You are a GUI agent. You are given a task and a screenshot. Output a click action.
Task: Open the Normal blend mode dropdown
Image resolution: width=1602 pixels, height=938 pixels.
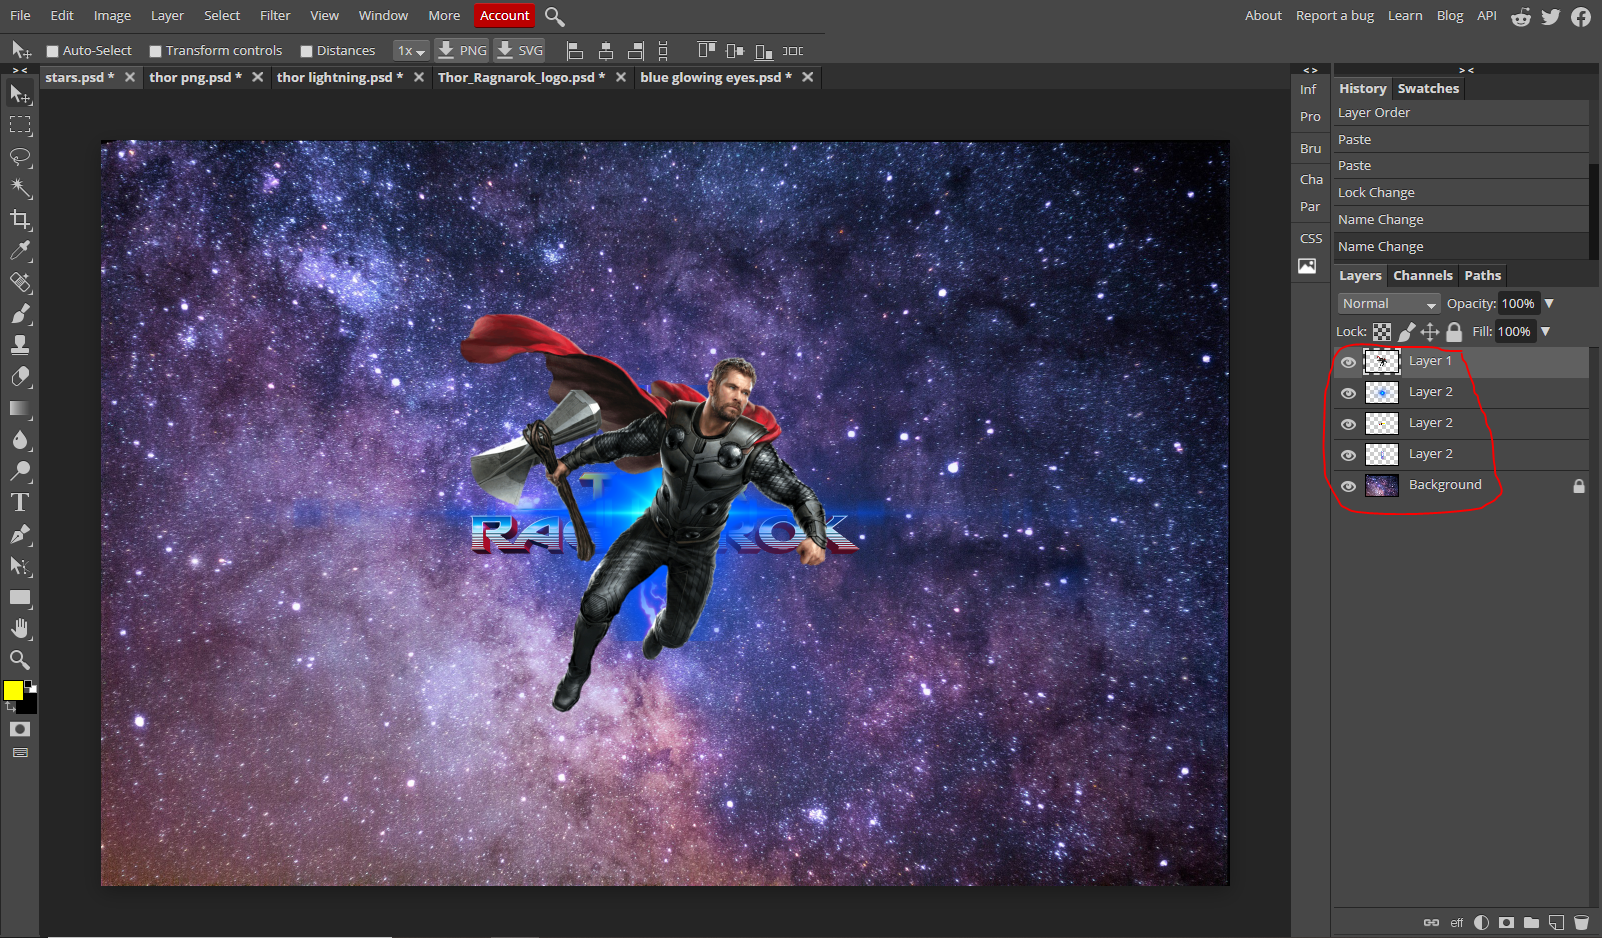click(1389, 304)
